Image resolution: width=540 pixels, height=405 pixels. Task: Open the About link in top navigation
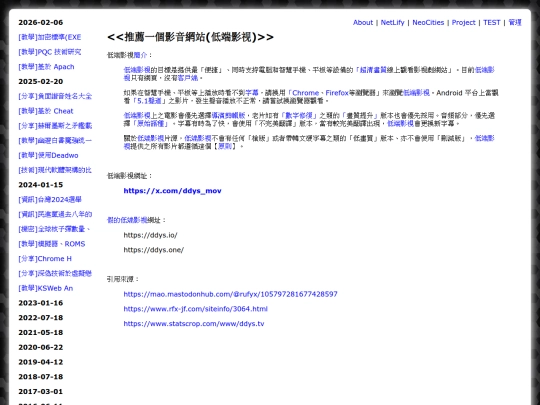coord(363,23)
